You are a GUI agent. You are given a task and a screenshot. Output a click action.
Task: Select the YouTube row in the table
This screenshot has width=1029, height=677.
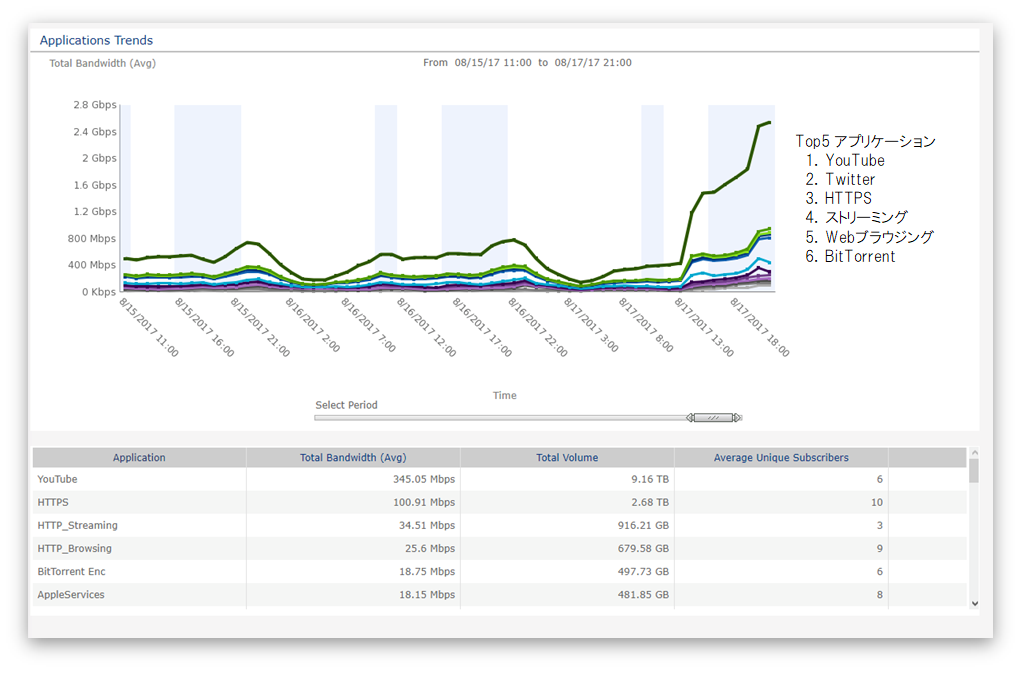click(x=499, y=480)
